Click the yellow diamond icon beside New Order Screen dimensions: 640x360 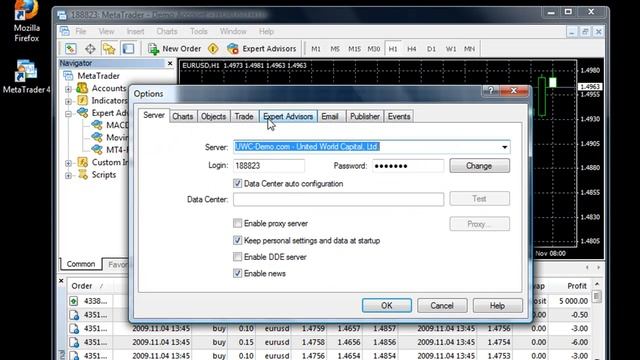click(x=213, y=49)
